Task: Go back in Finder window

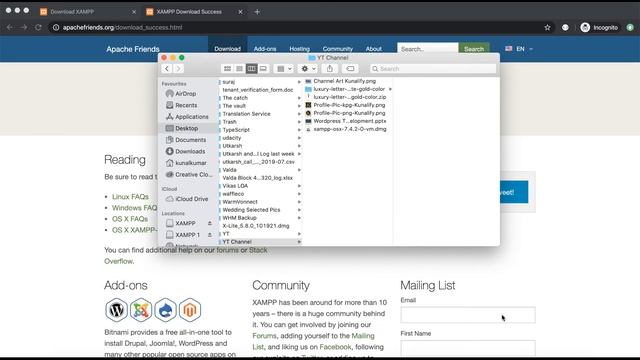Action: 167,69
